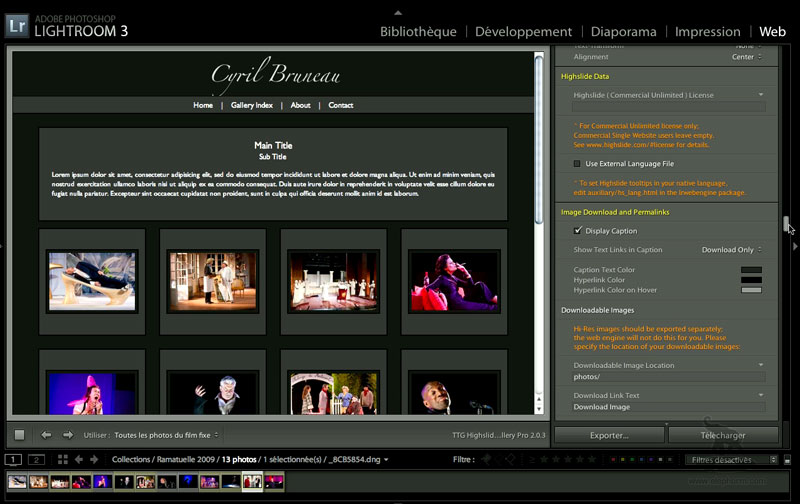The width and height of the screenshot is (800, 504).
Task: Click the filmstrip bar forward arrow
Action: click(x=94, y=460)
